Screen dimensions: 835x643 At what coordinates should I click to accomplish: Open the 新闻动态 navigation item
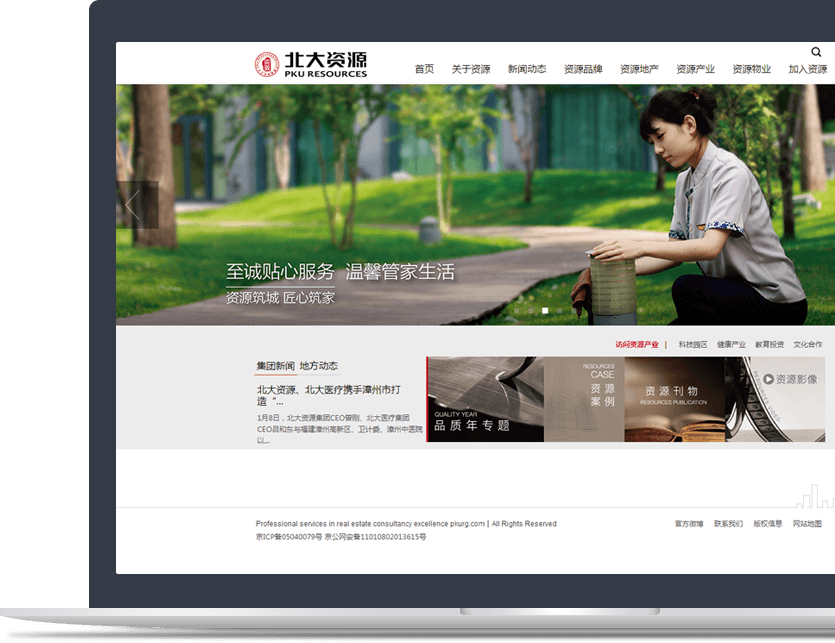[526, 69]
